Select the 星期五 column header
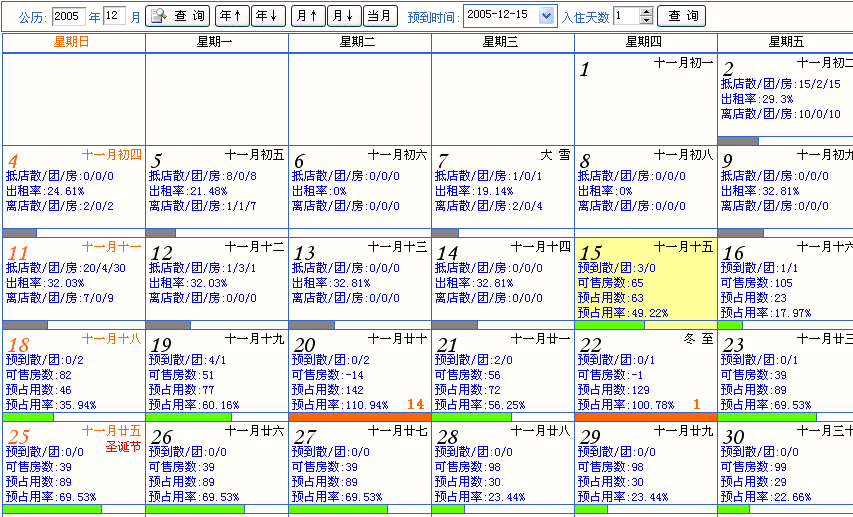 point(786,42)
